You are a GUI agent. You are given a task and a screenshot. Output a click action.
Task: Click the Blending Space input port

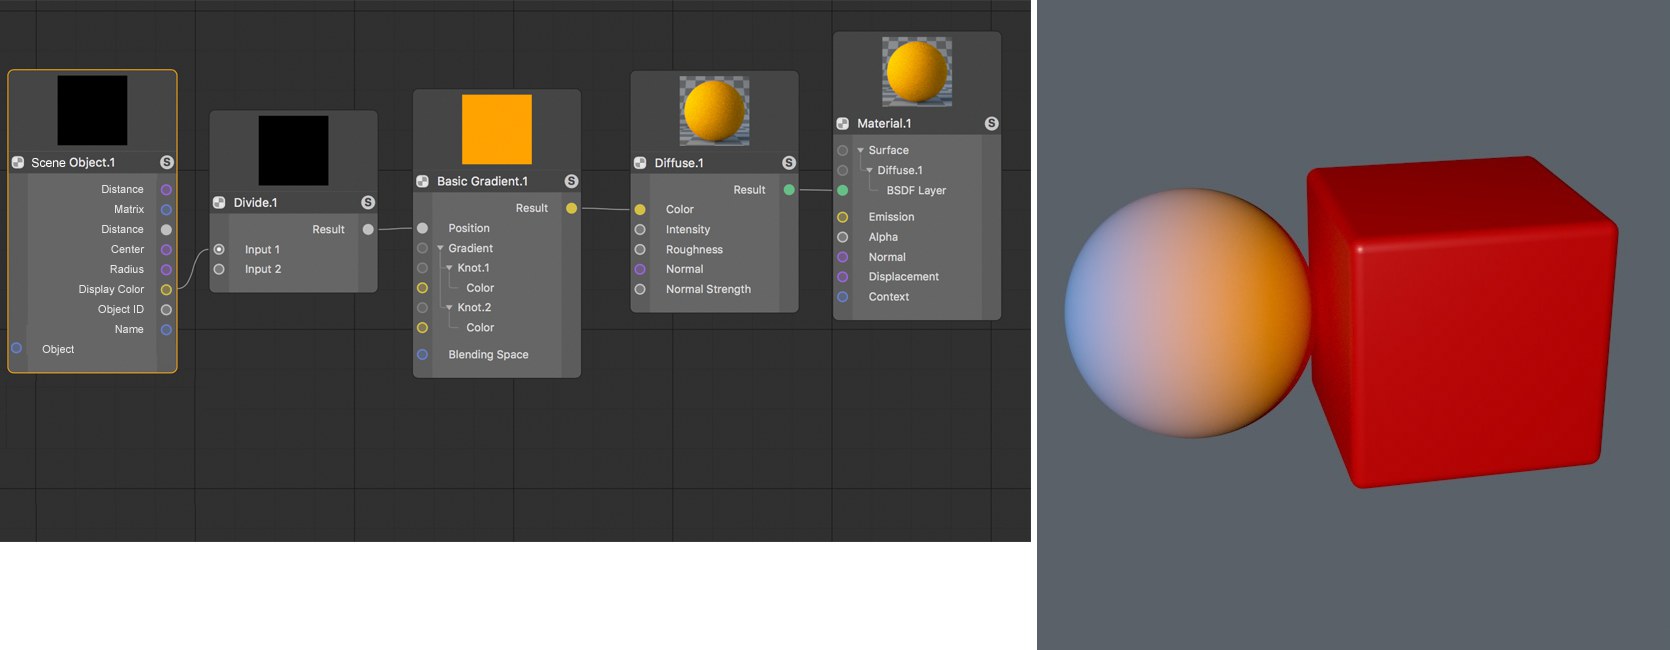pyautogui.click(x=422, y=354)
